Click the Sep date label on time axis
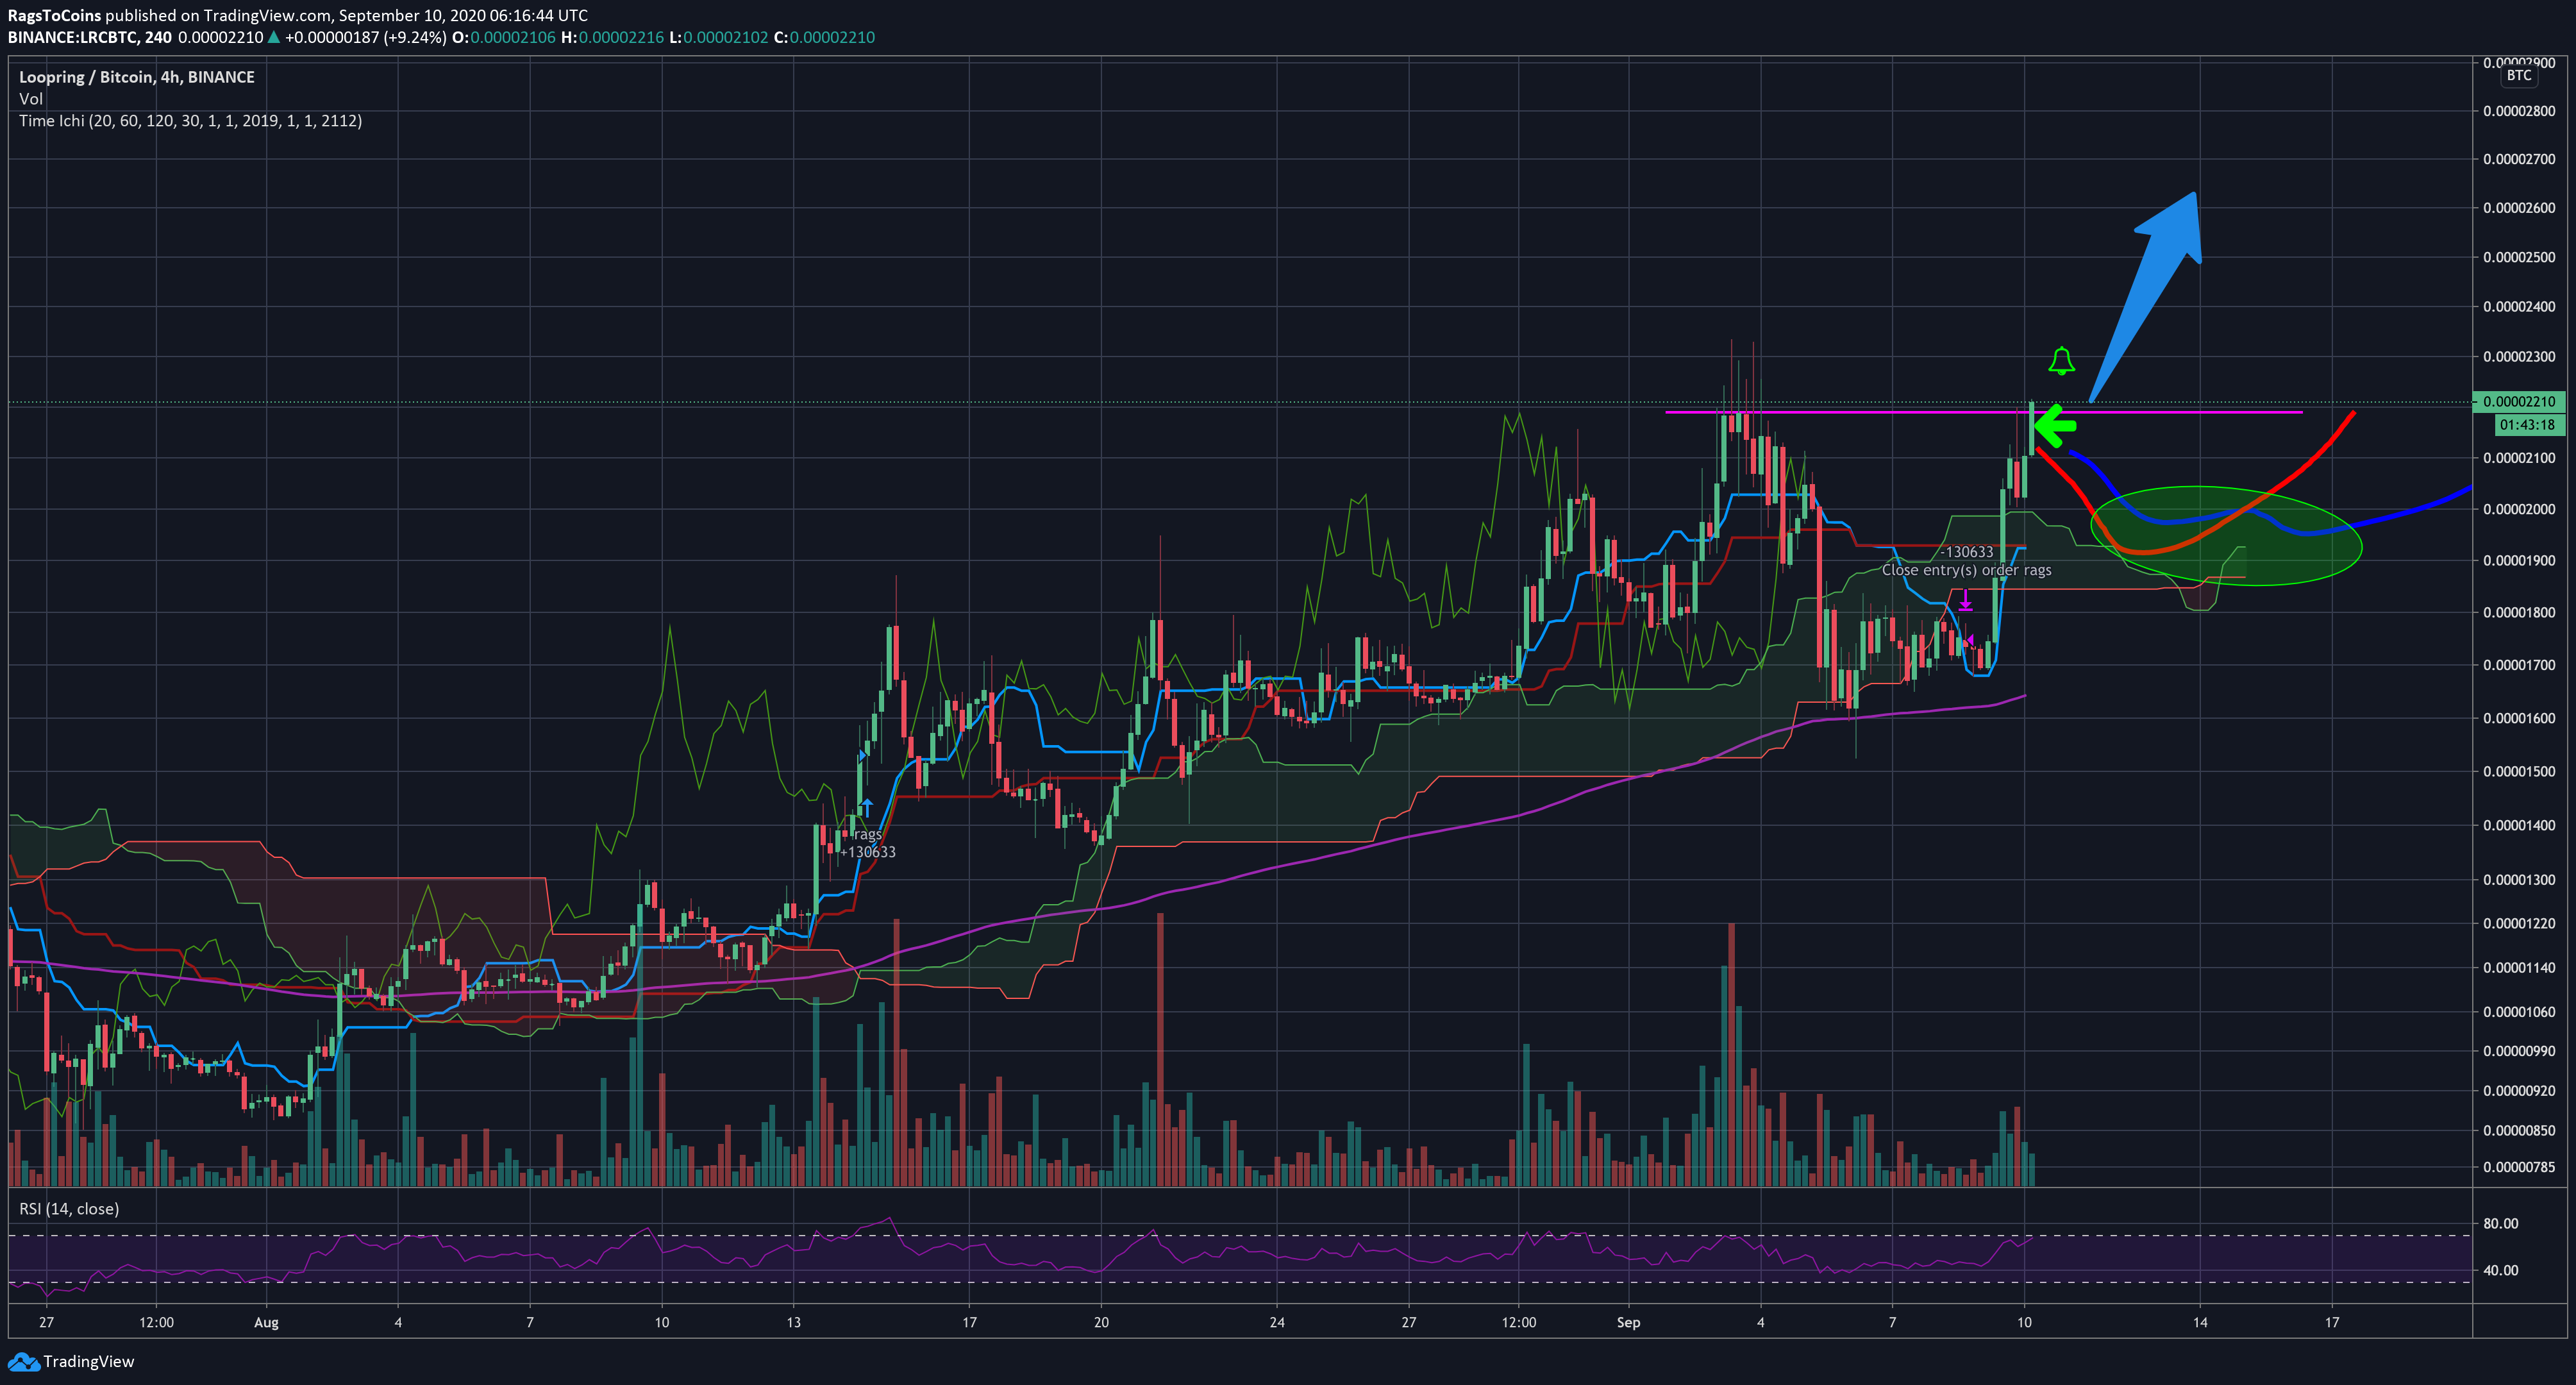This screenshot has height=1385, width=2576. pos(1628,1322)
